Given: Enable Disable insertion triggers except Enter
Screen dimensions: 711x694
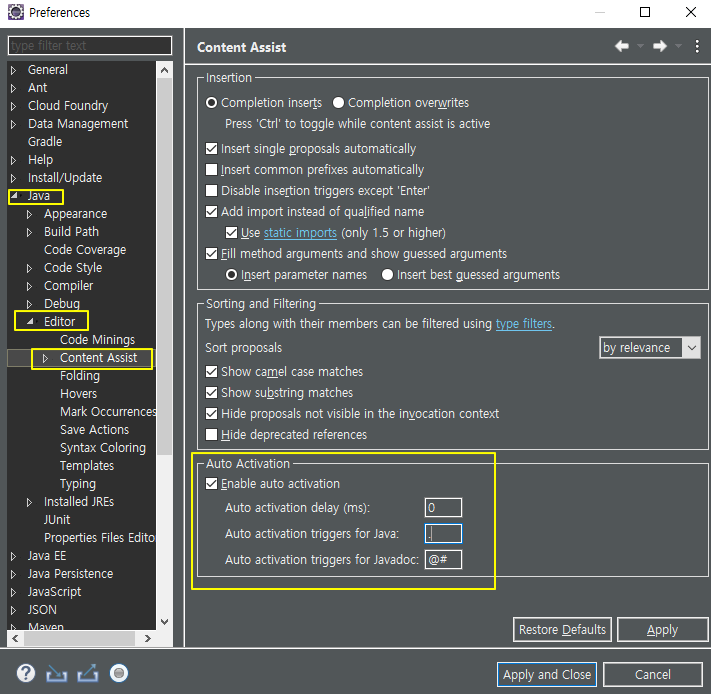Looking at the screenshot, I should pyautogui.click(x=211, y=190).
